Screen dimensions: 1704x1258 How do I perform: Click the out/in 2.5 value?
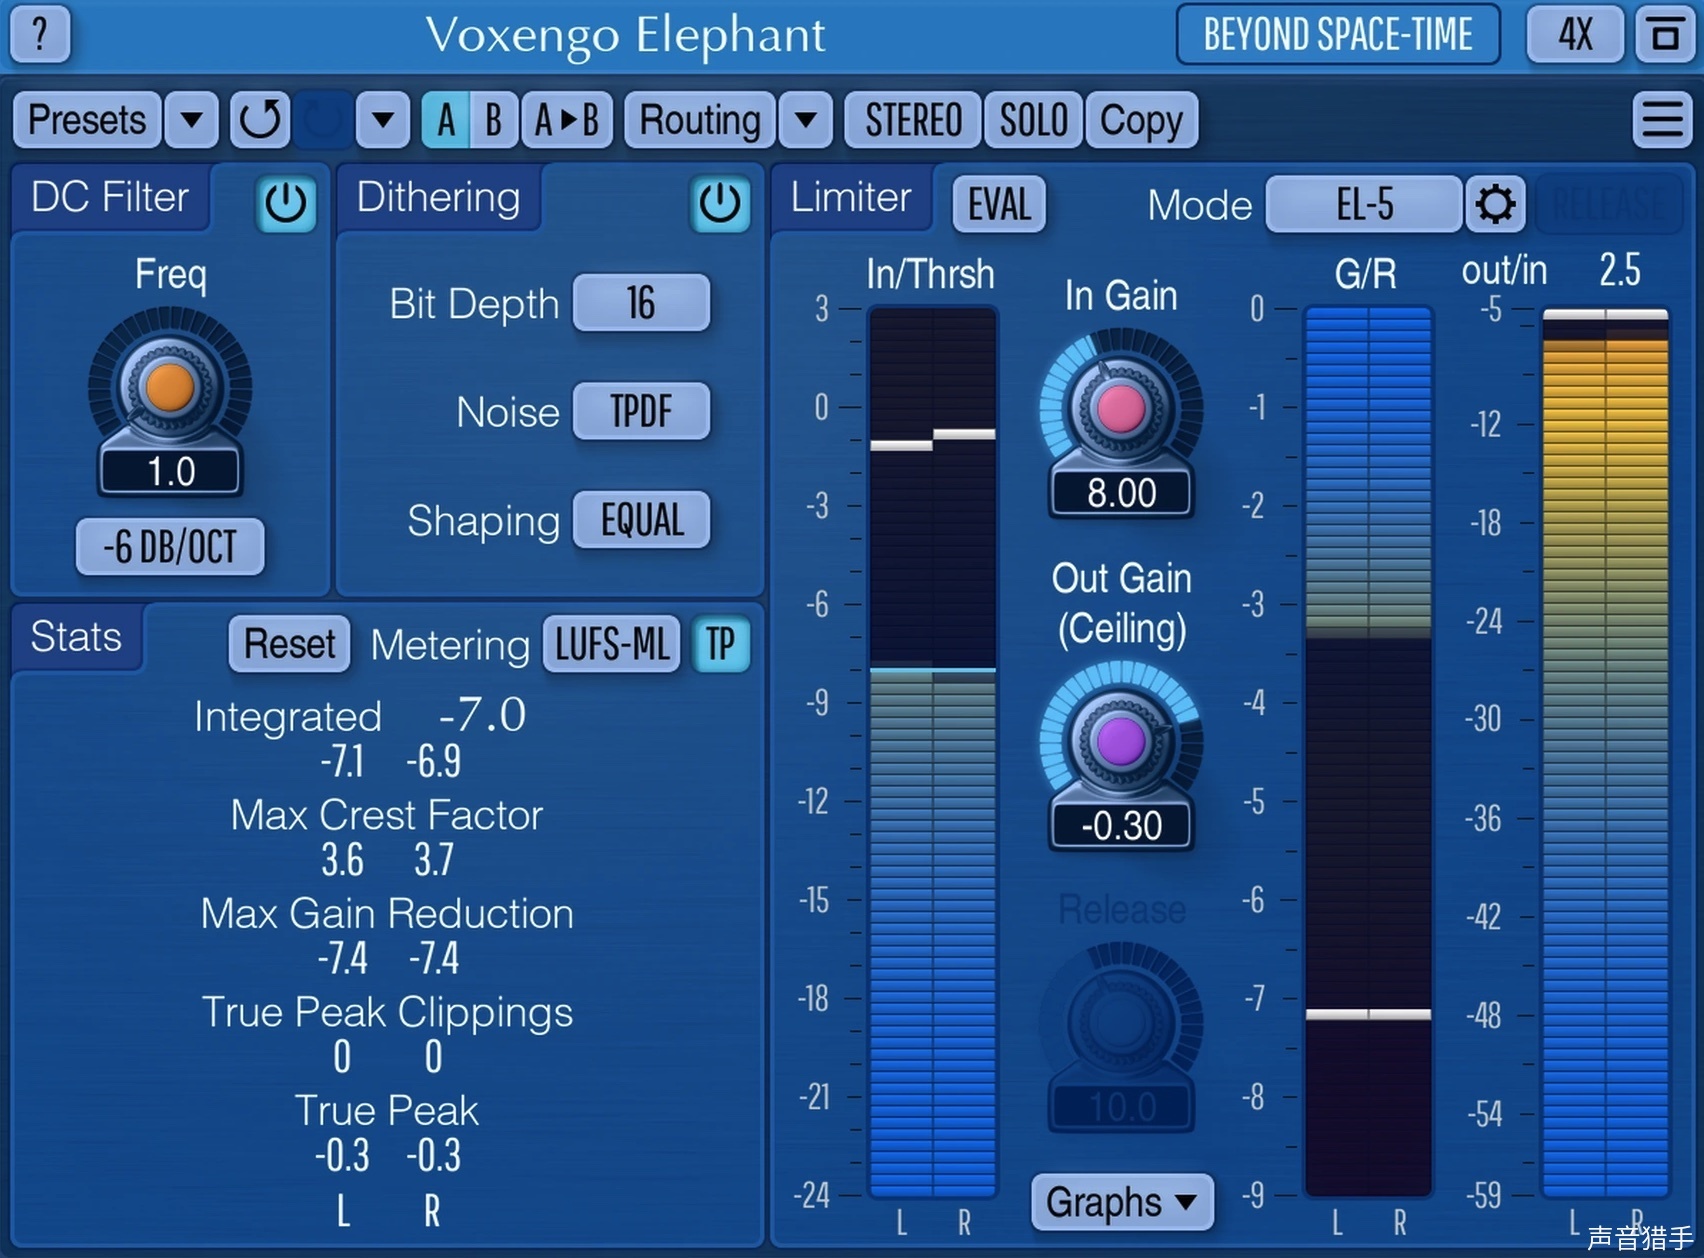pyautogui.click(x=1619, y=270)
